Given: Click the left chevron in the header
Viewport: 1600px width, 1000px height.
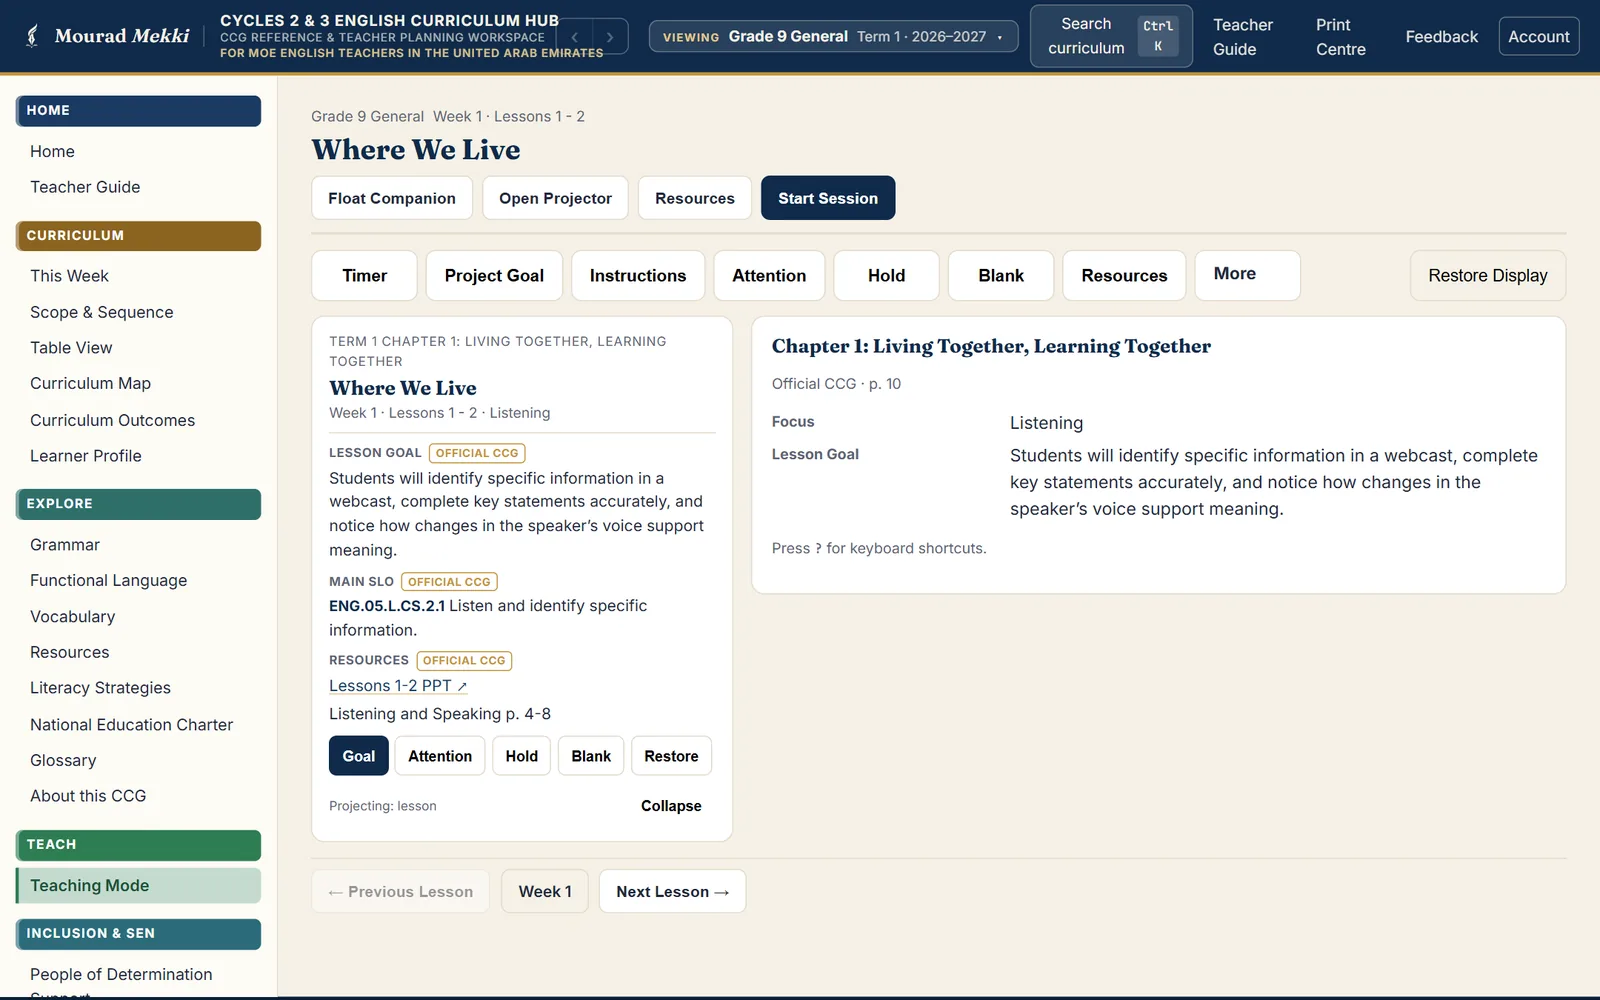Looking at the screenshot, I should pyautogui.click(x=574, y=37).
